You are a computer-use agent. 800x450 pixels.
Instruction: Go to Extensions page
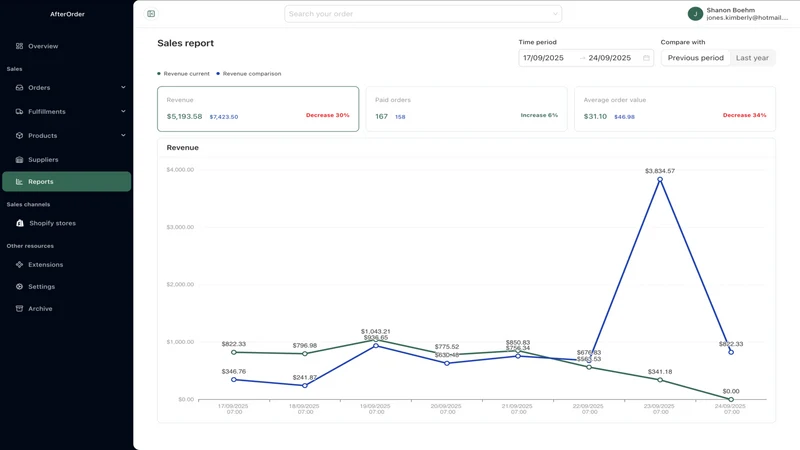66,265
